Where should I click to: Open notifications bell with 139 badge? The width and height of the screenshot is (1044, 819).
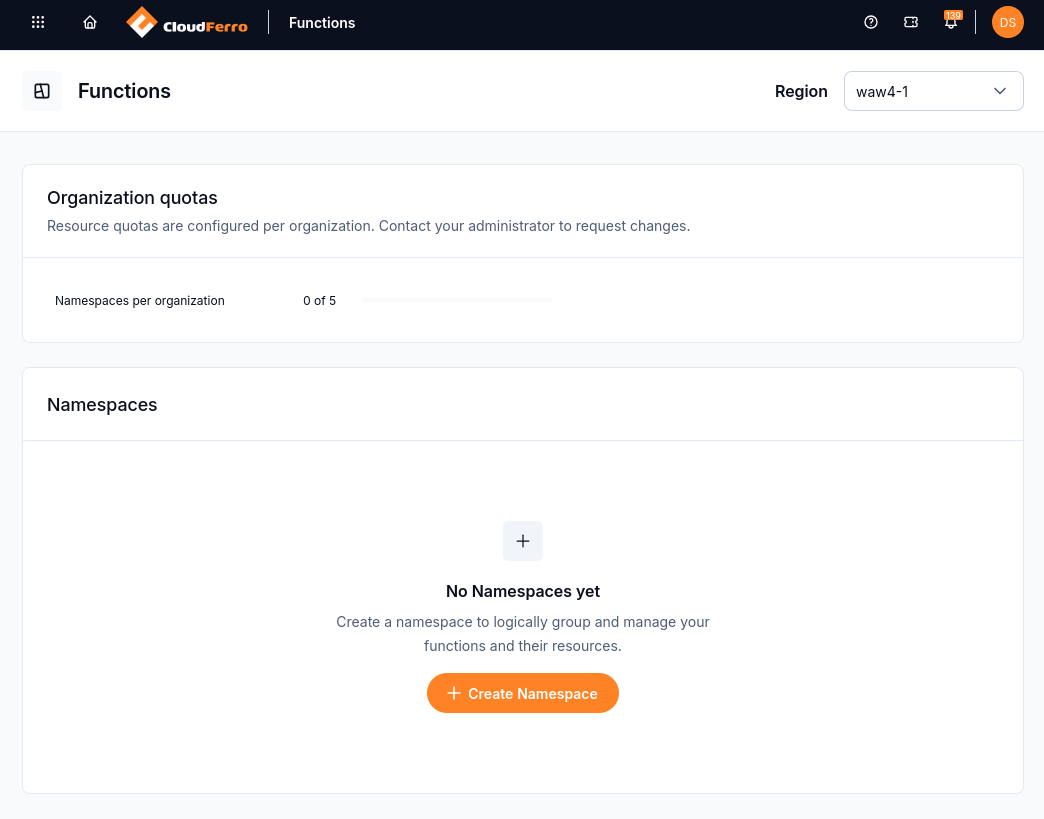tap(951, 22)
